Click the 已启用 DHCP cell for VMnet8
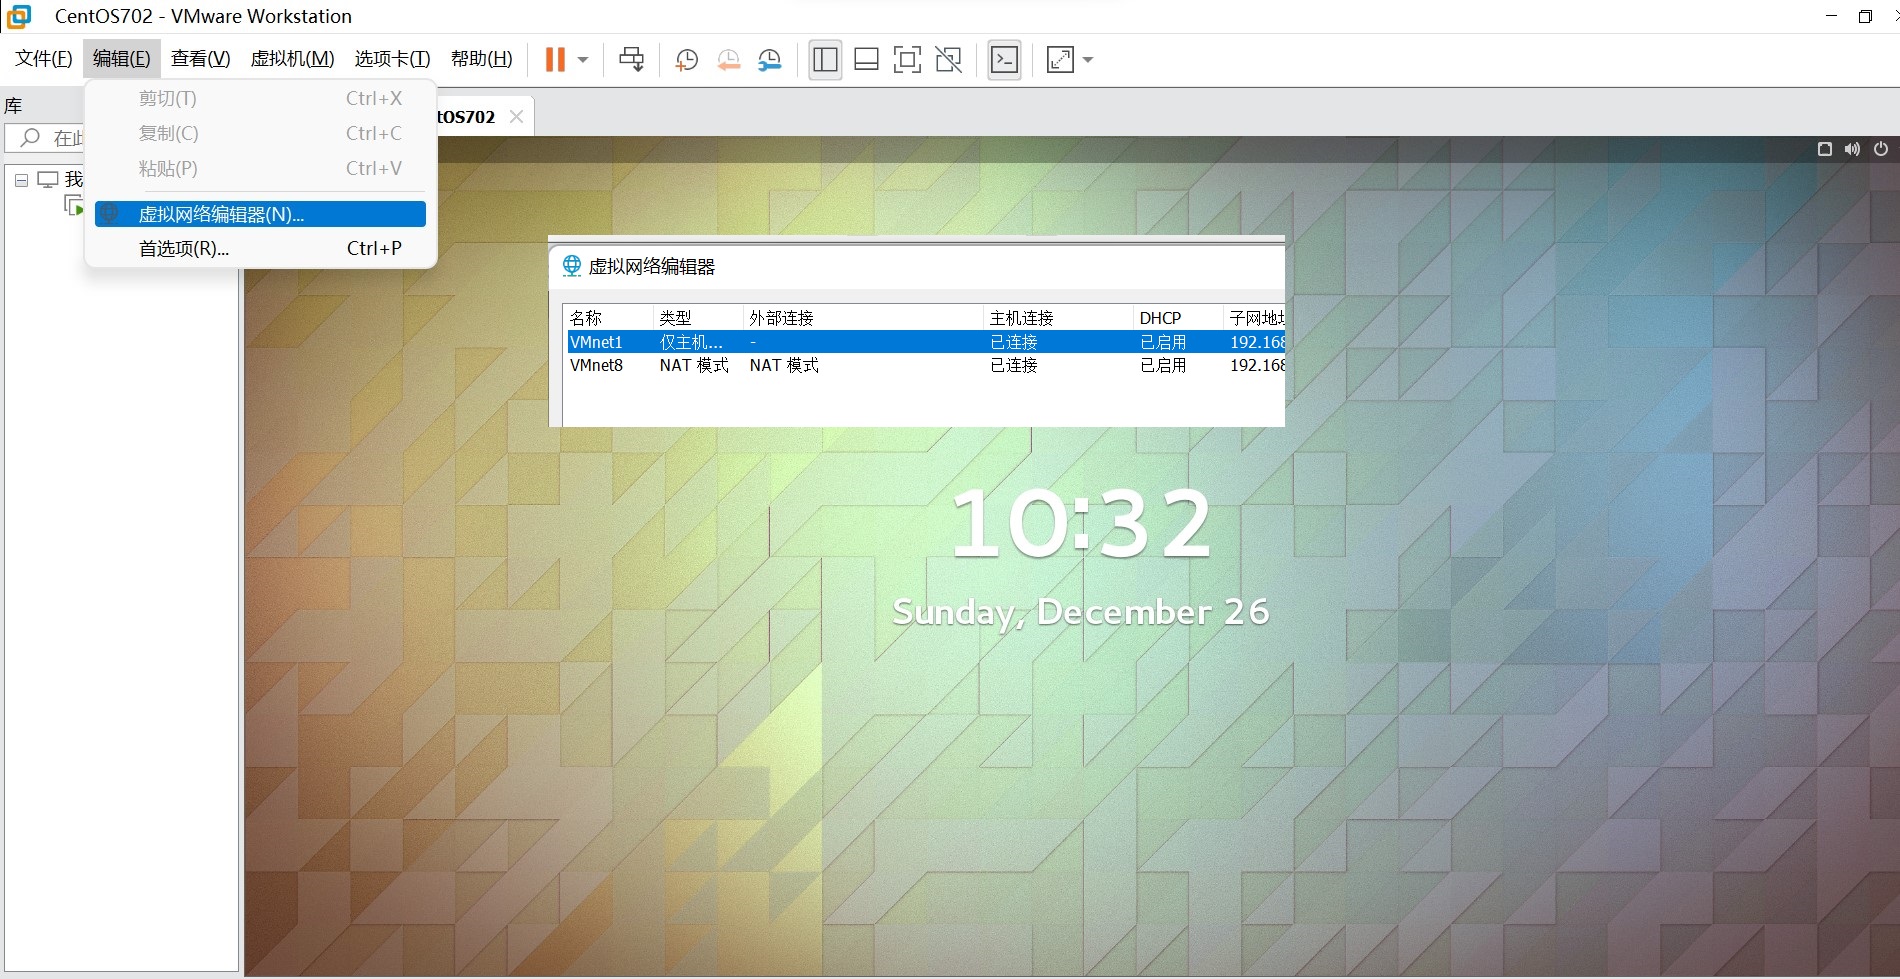Screen dimensions: 1900x979 coord(1163,366)
